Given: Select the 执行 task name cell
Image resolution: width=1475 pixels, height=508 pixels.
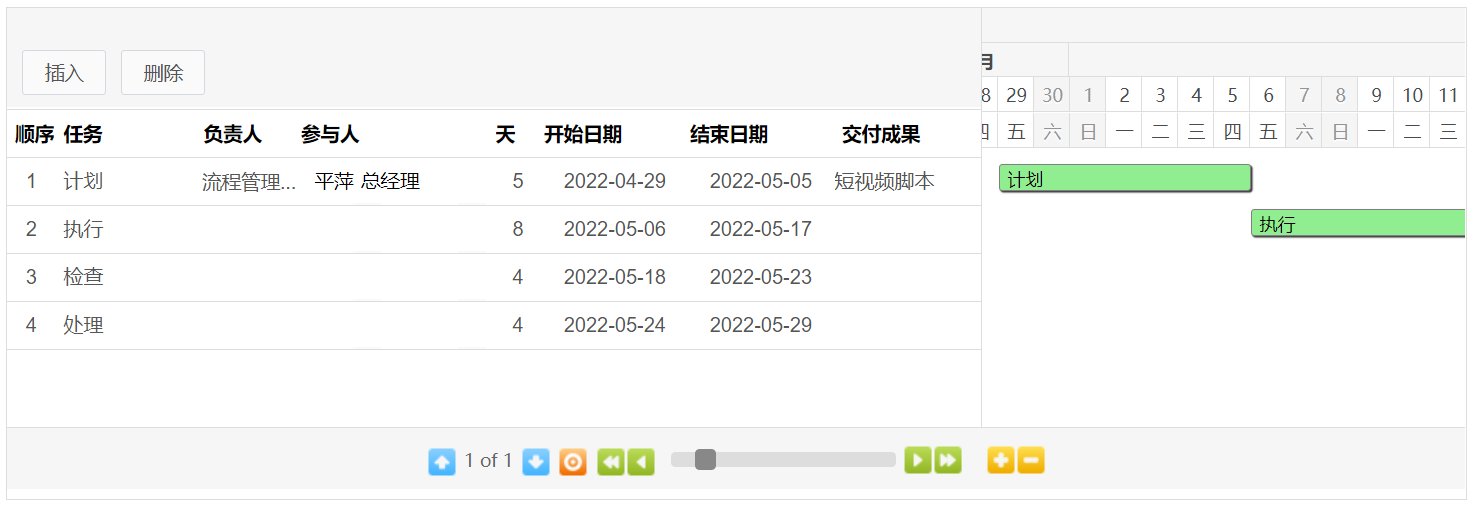Looking at the screenshot, I should pyautogui.click(x=83, y=229).
